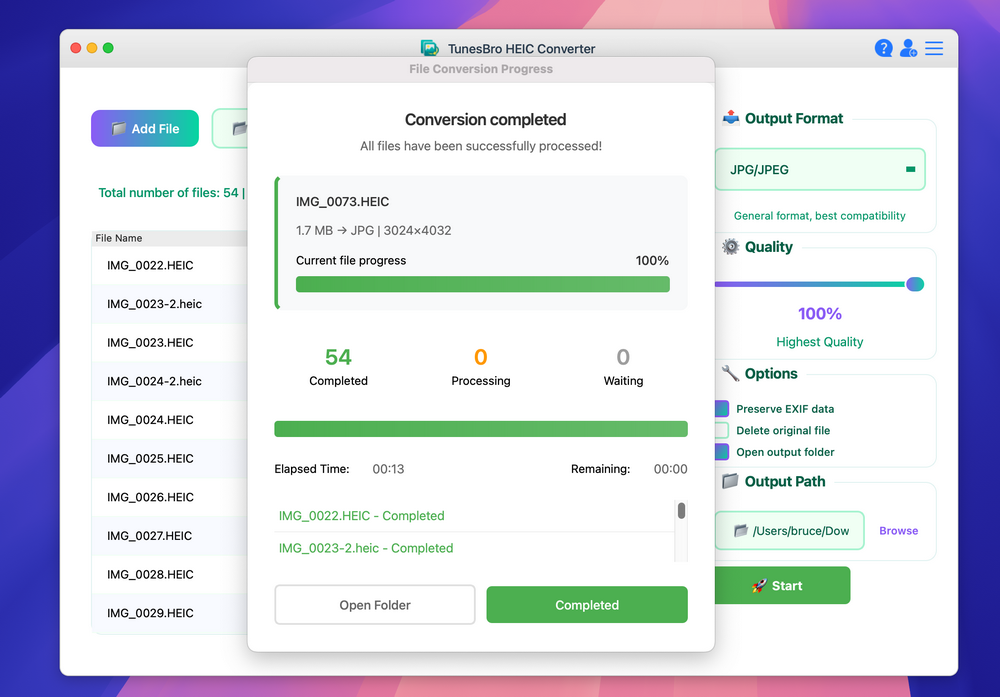
Task: Click the Remaining 00:00 value
Action: click(670, 469)
